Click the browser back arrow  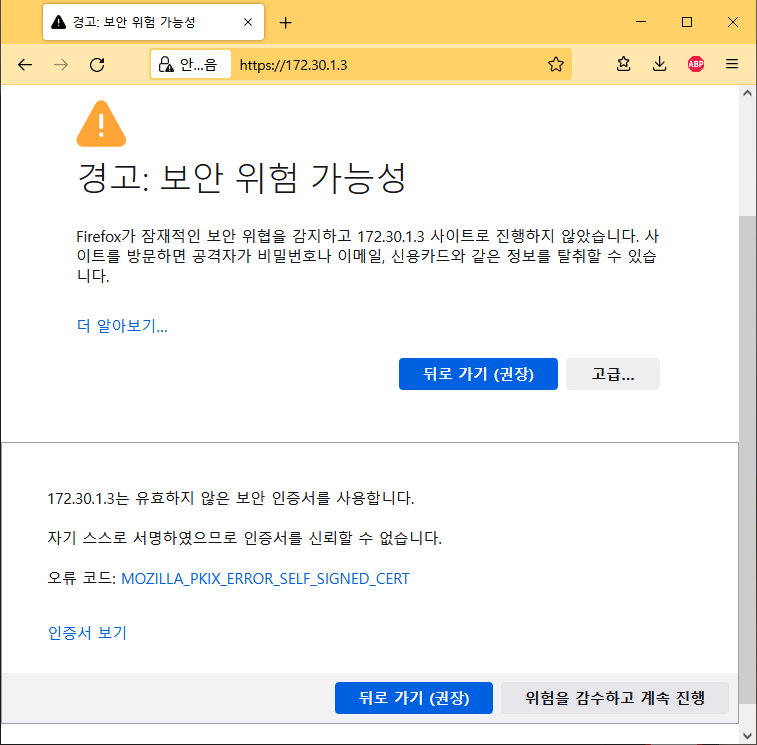[25, 64]
